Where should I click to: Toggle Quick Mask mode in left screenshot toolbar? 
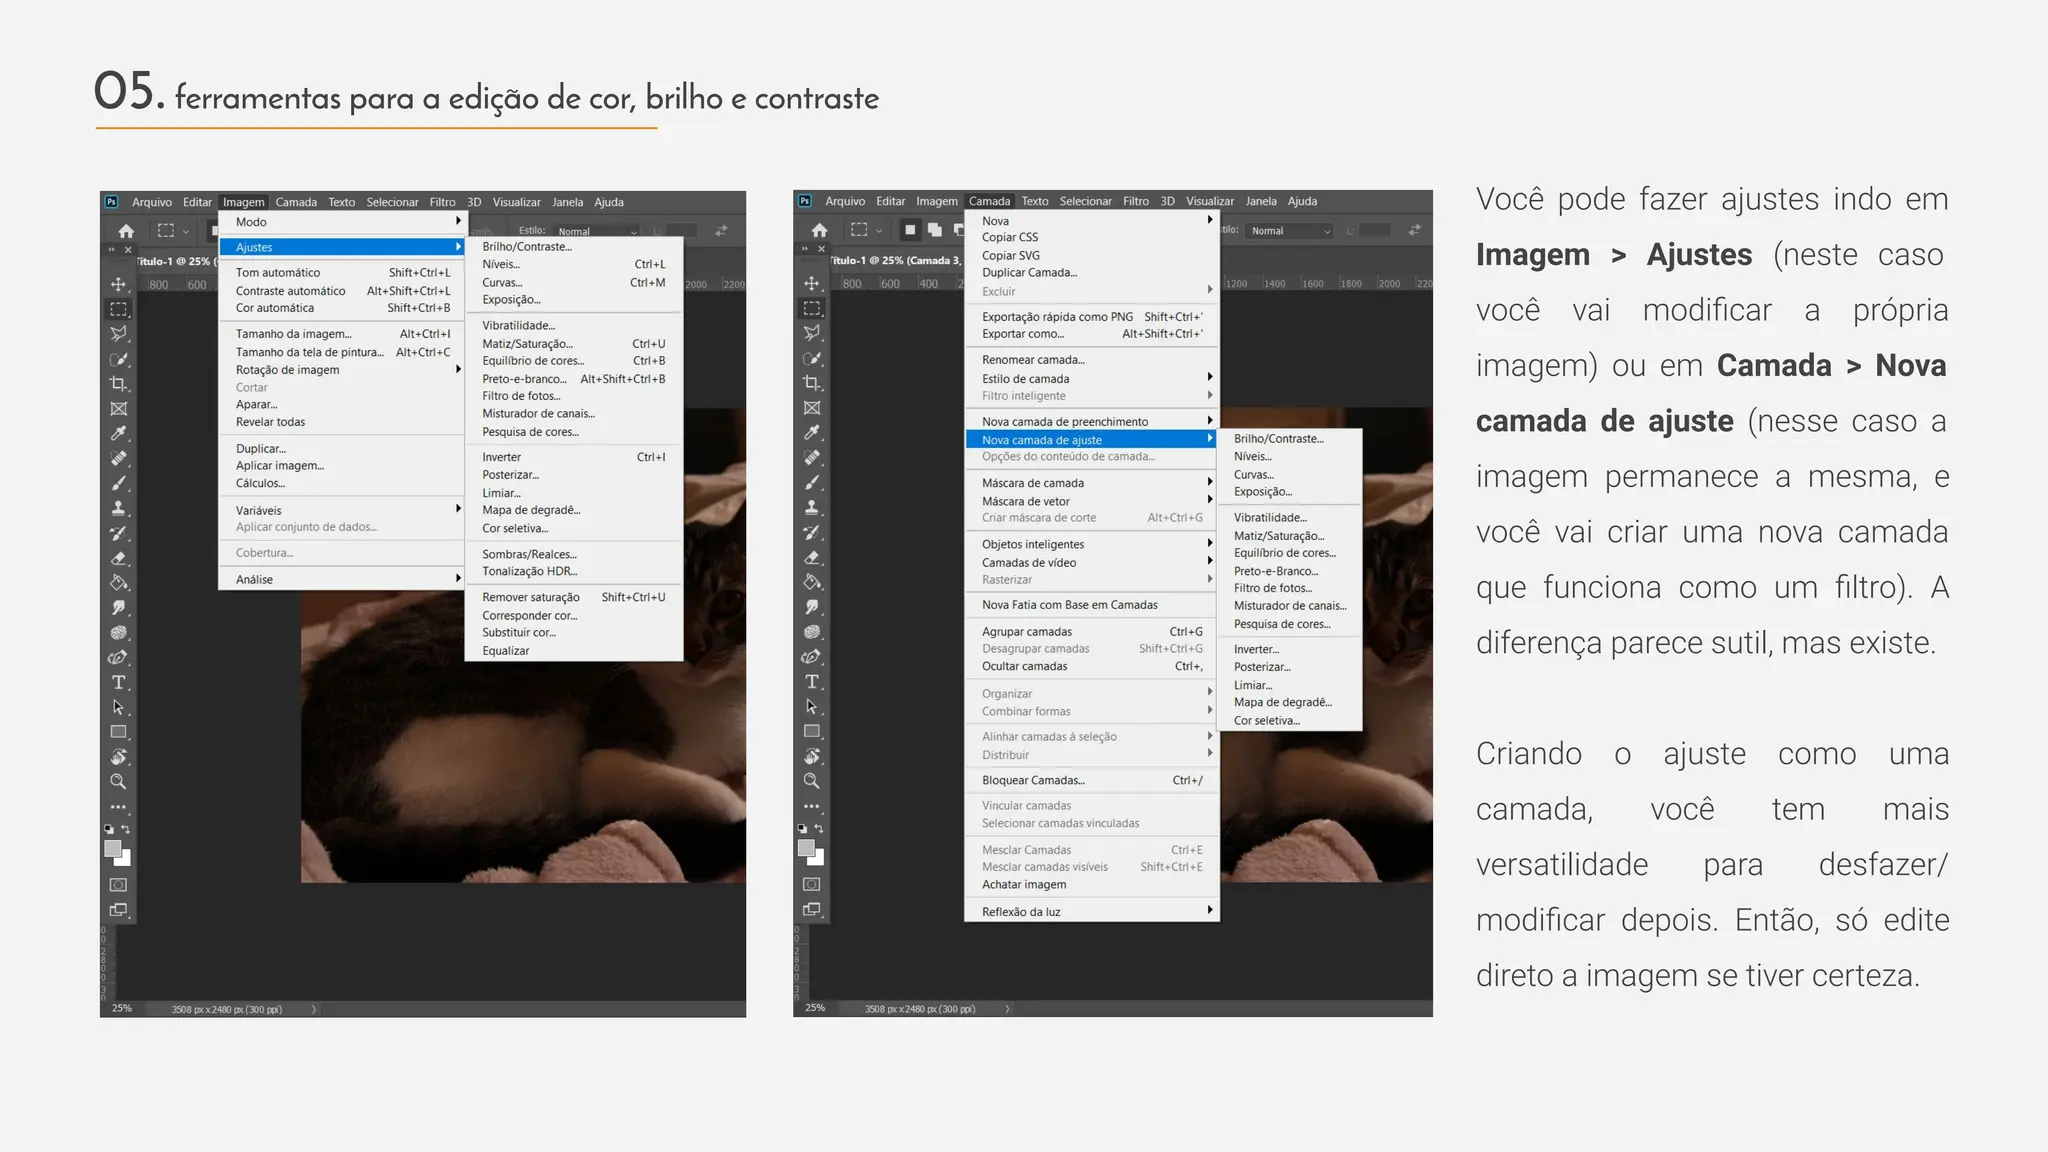118,885
